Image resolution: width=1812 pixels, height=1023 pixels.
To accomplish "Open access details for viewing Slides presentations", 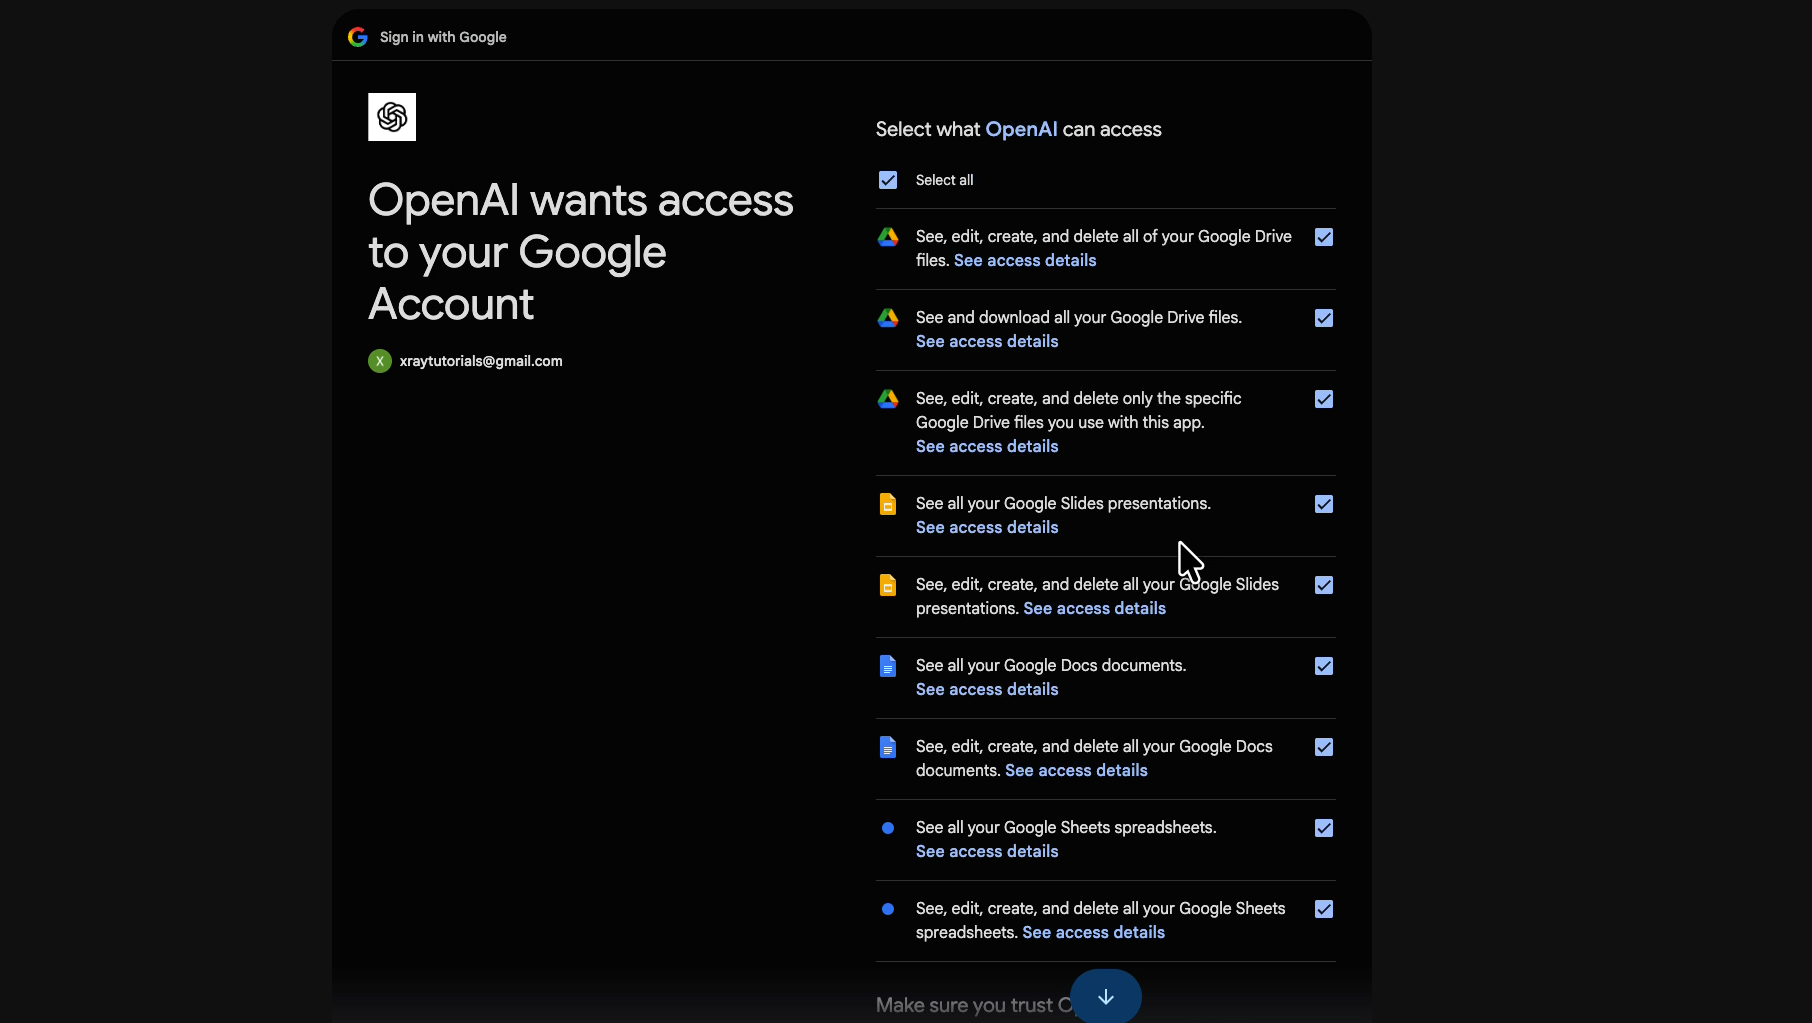I will (x=987, y=527).
